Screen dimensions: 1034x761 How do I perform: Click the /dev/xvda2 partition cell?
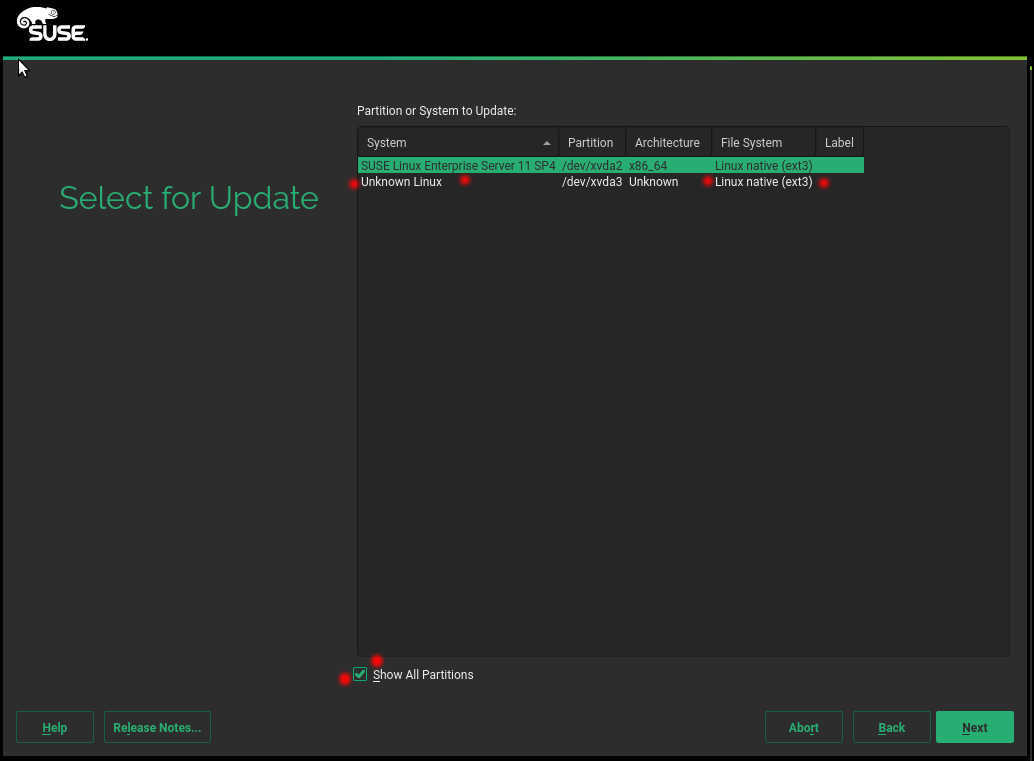pyautogui.click(x=592, y=166)
